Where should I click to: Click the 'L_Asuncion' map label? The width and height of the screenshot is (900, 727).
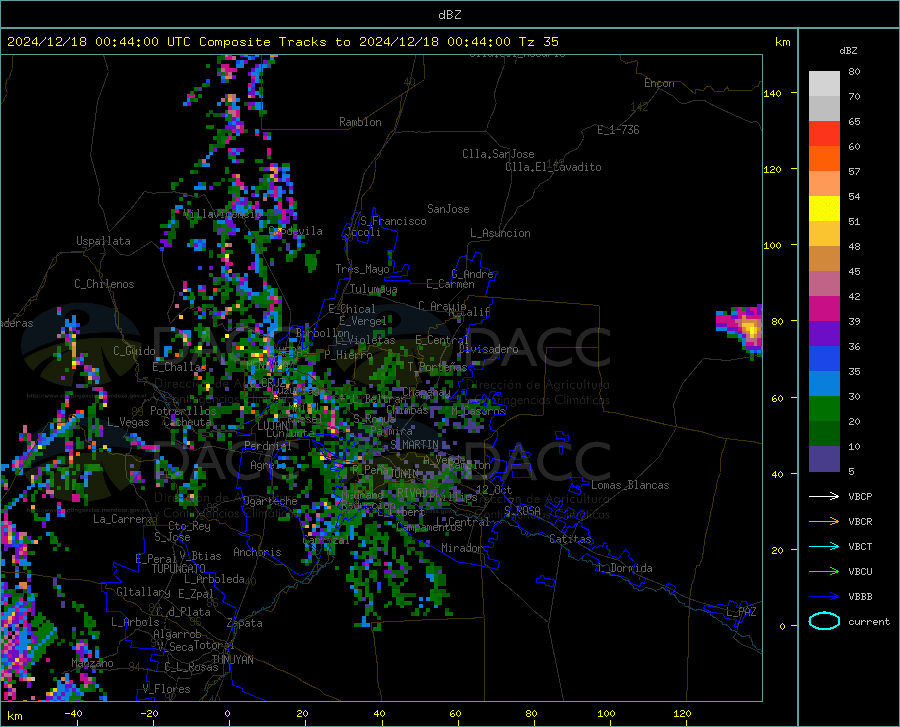point(500,233)
